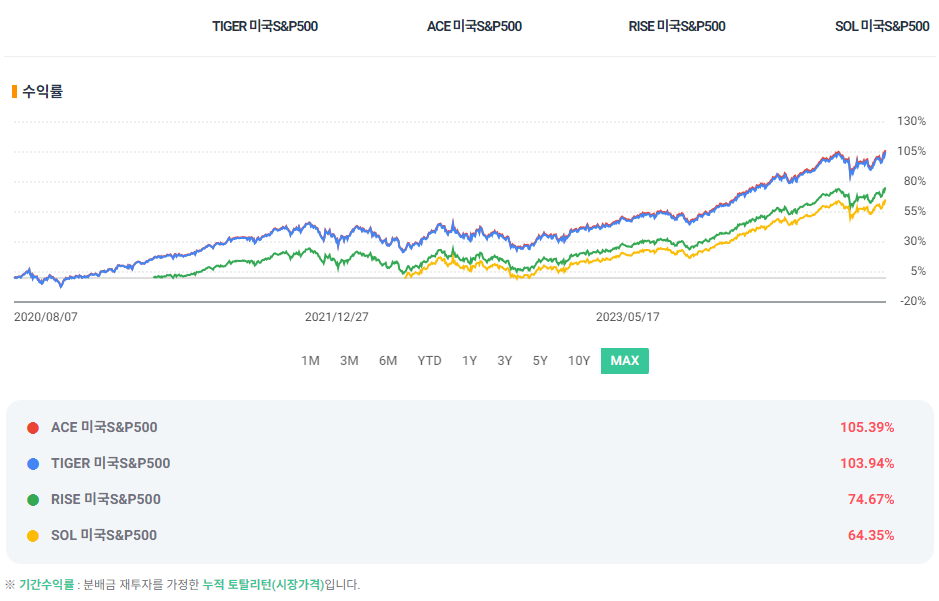This screenshot has width=939, height=601.
Task: Switch chart range to 6M
Action: pos(388,361)
